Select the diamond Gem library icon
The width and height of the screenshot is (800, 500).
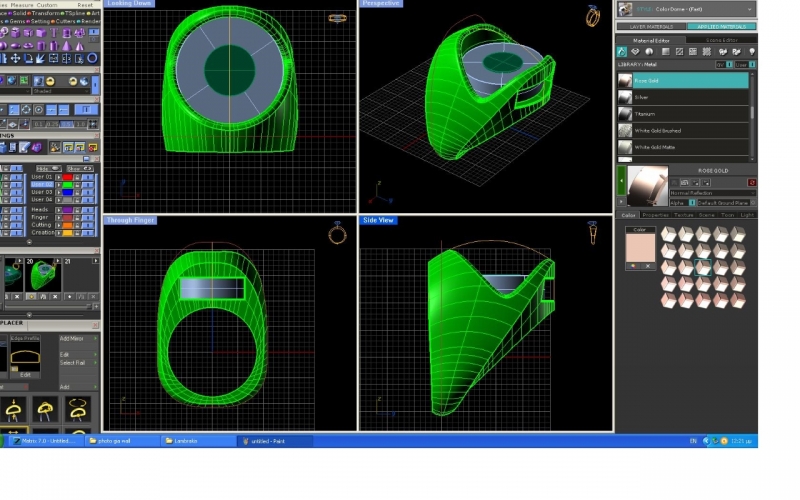coord(635,52)
